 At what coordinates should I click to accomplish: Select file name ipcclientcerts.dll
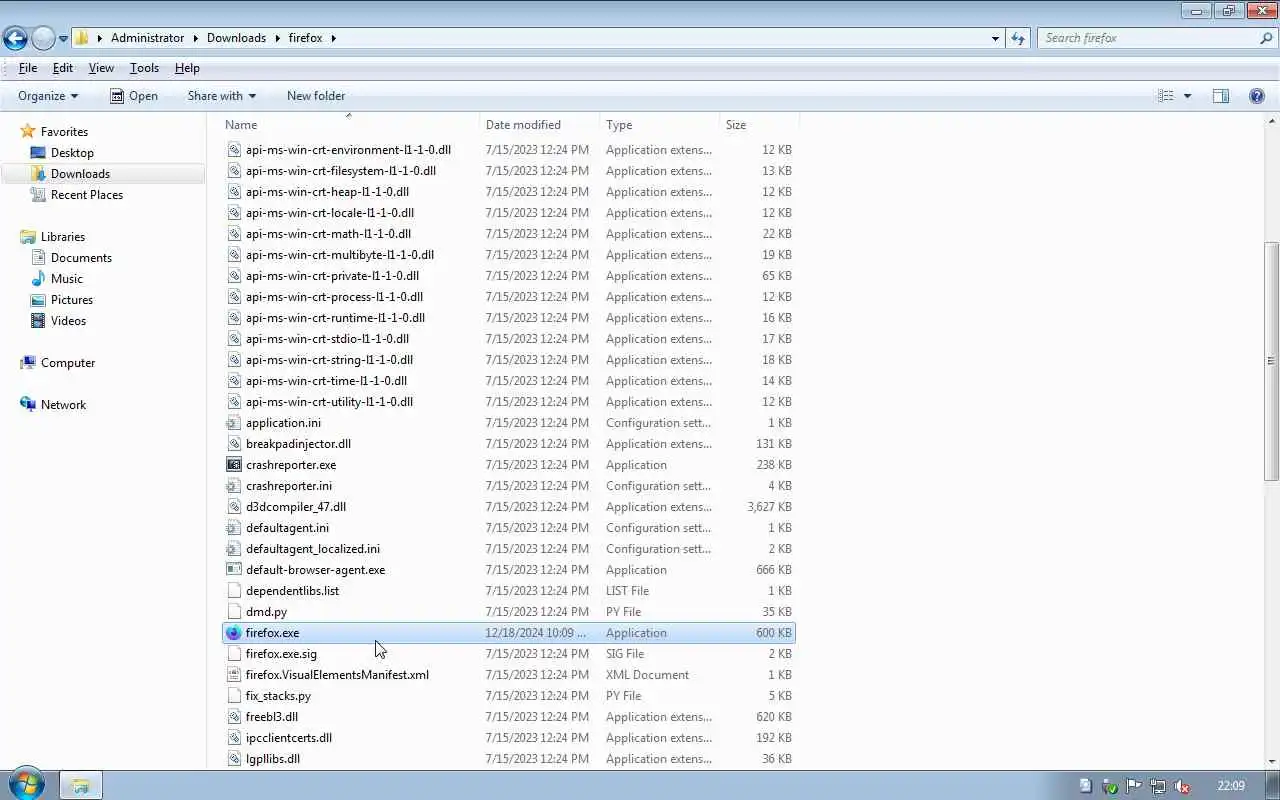pos(289,738)
